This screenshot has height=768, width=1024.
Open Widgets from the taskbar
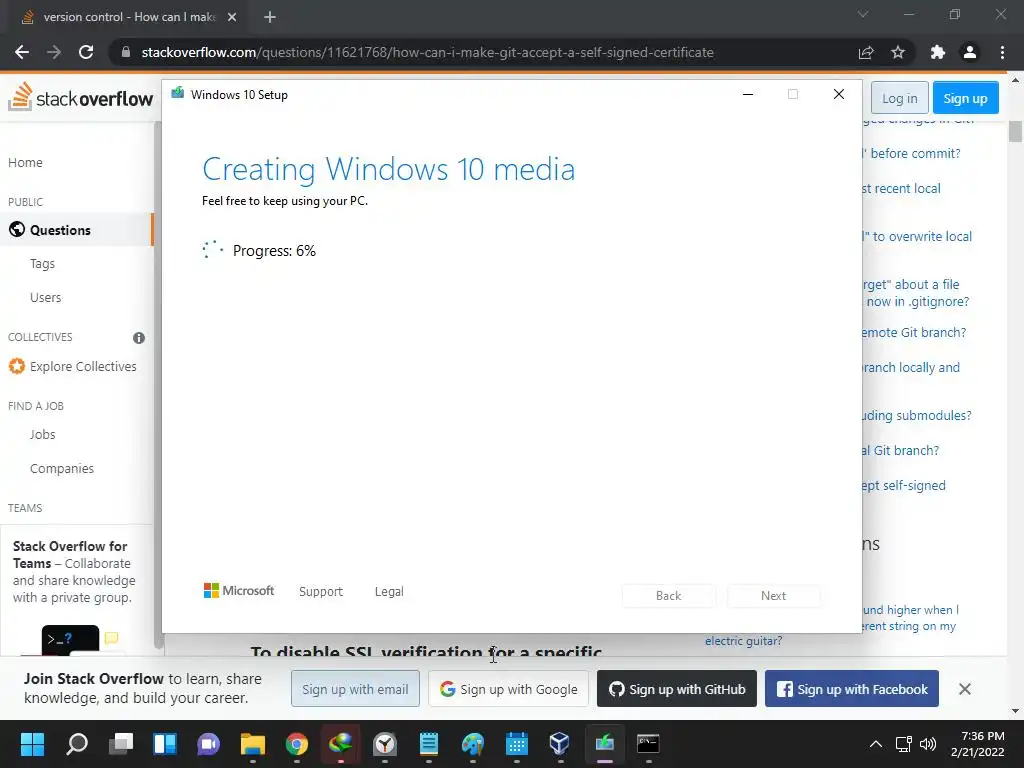click(165, 743)
